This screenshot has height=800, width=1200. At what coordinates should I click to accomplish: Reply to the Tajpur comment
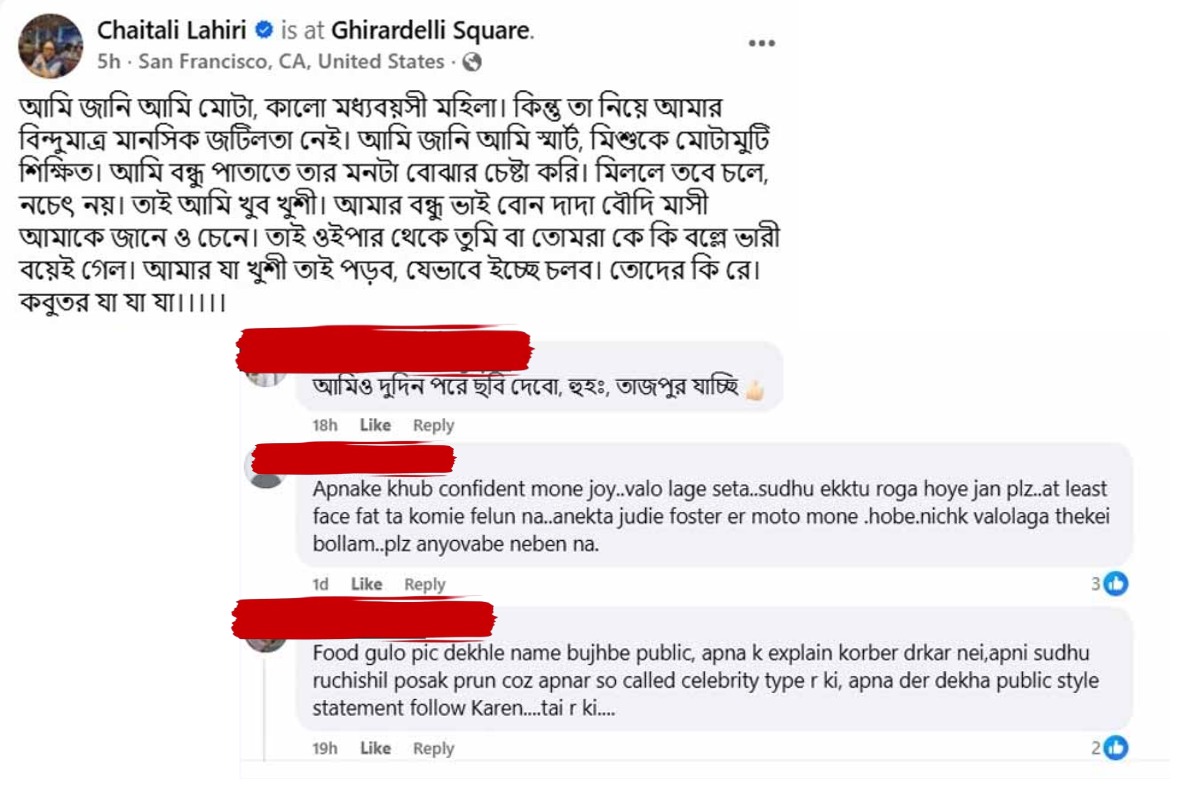434,425
